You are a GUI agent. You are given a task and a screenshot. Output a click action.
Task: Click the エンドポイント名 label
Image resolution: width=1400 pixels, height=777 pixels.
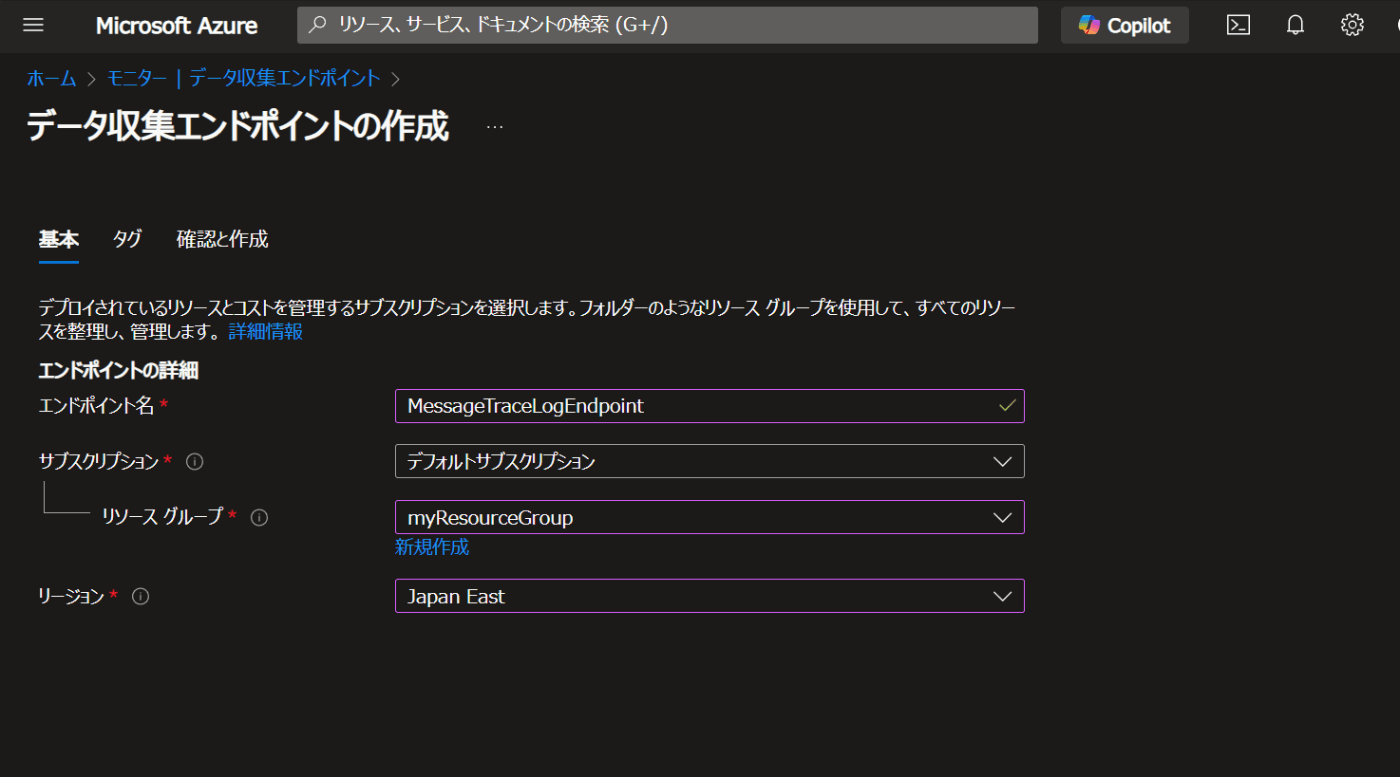pos(96,405)
